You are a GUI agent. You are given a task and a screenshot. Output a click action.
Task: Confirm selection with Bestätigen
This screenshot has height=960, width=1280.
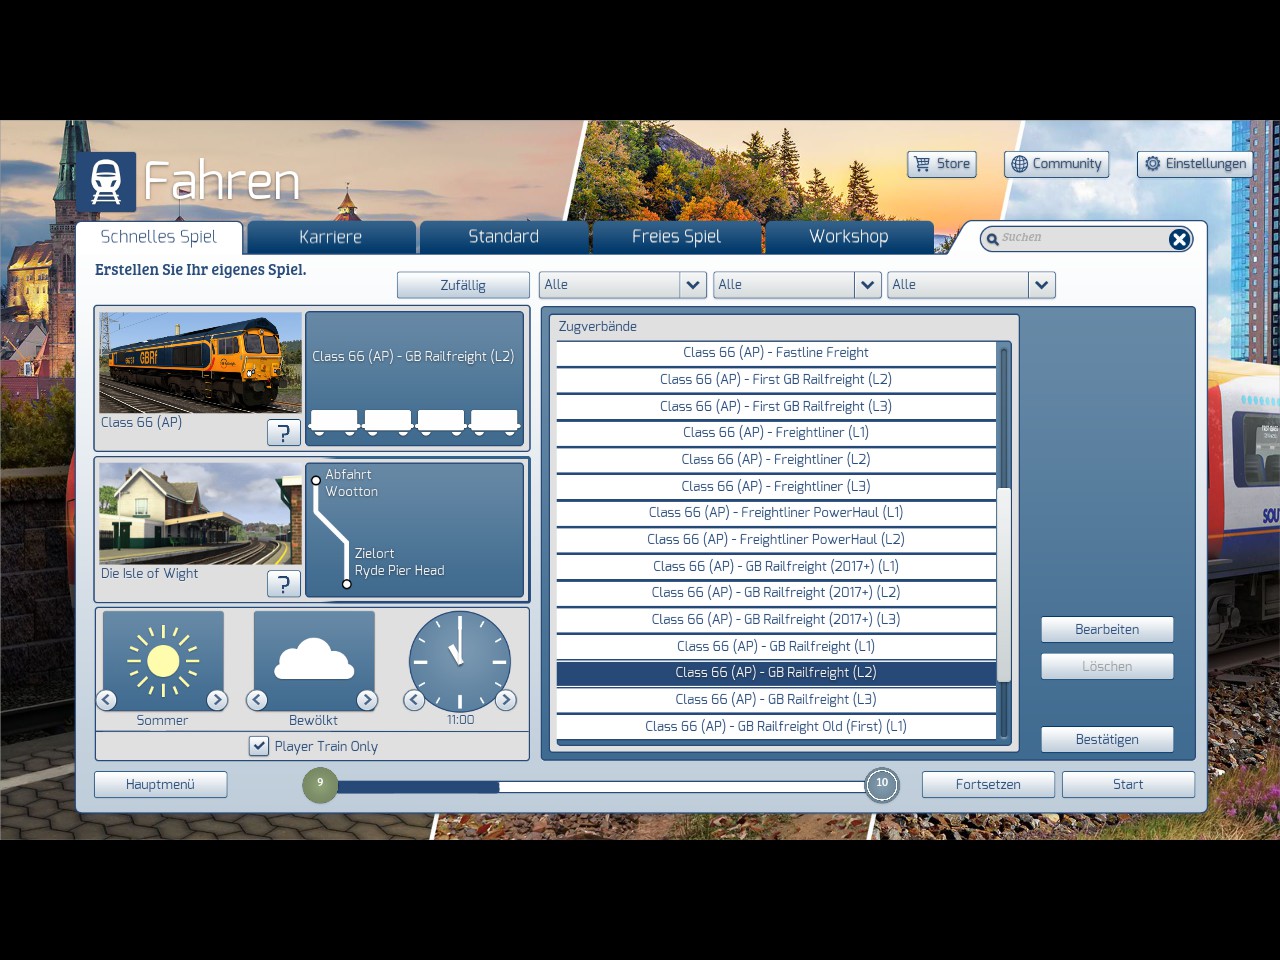(x=1107, y=739)
